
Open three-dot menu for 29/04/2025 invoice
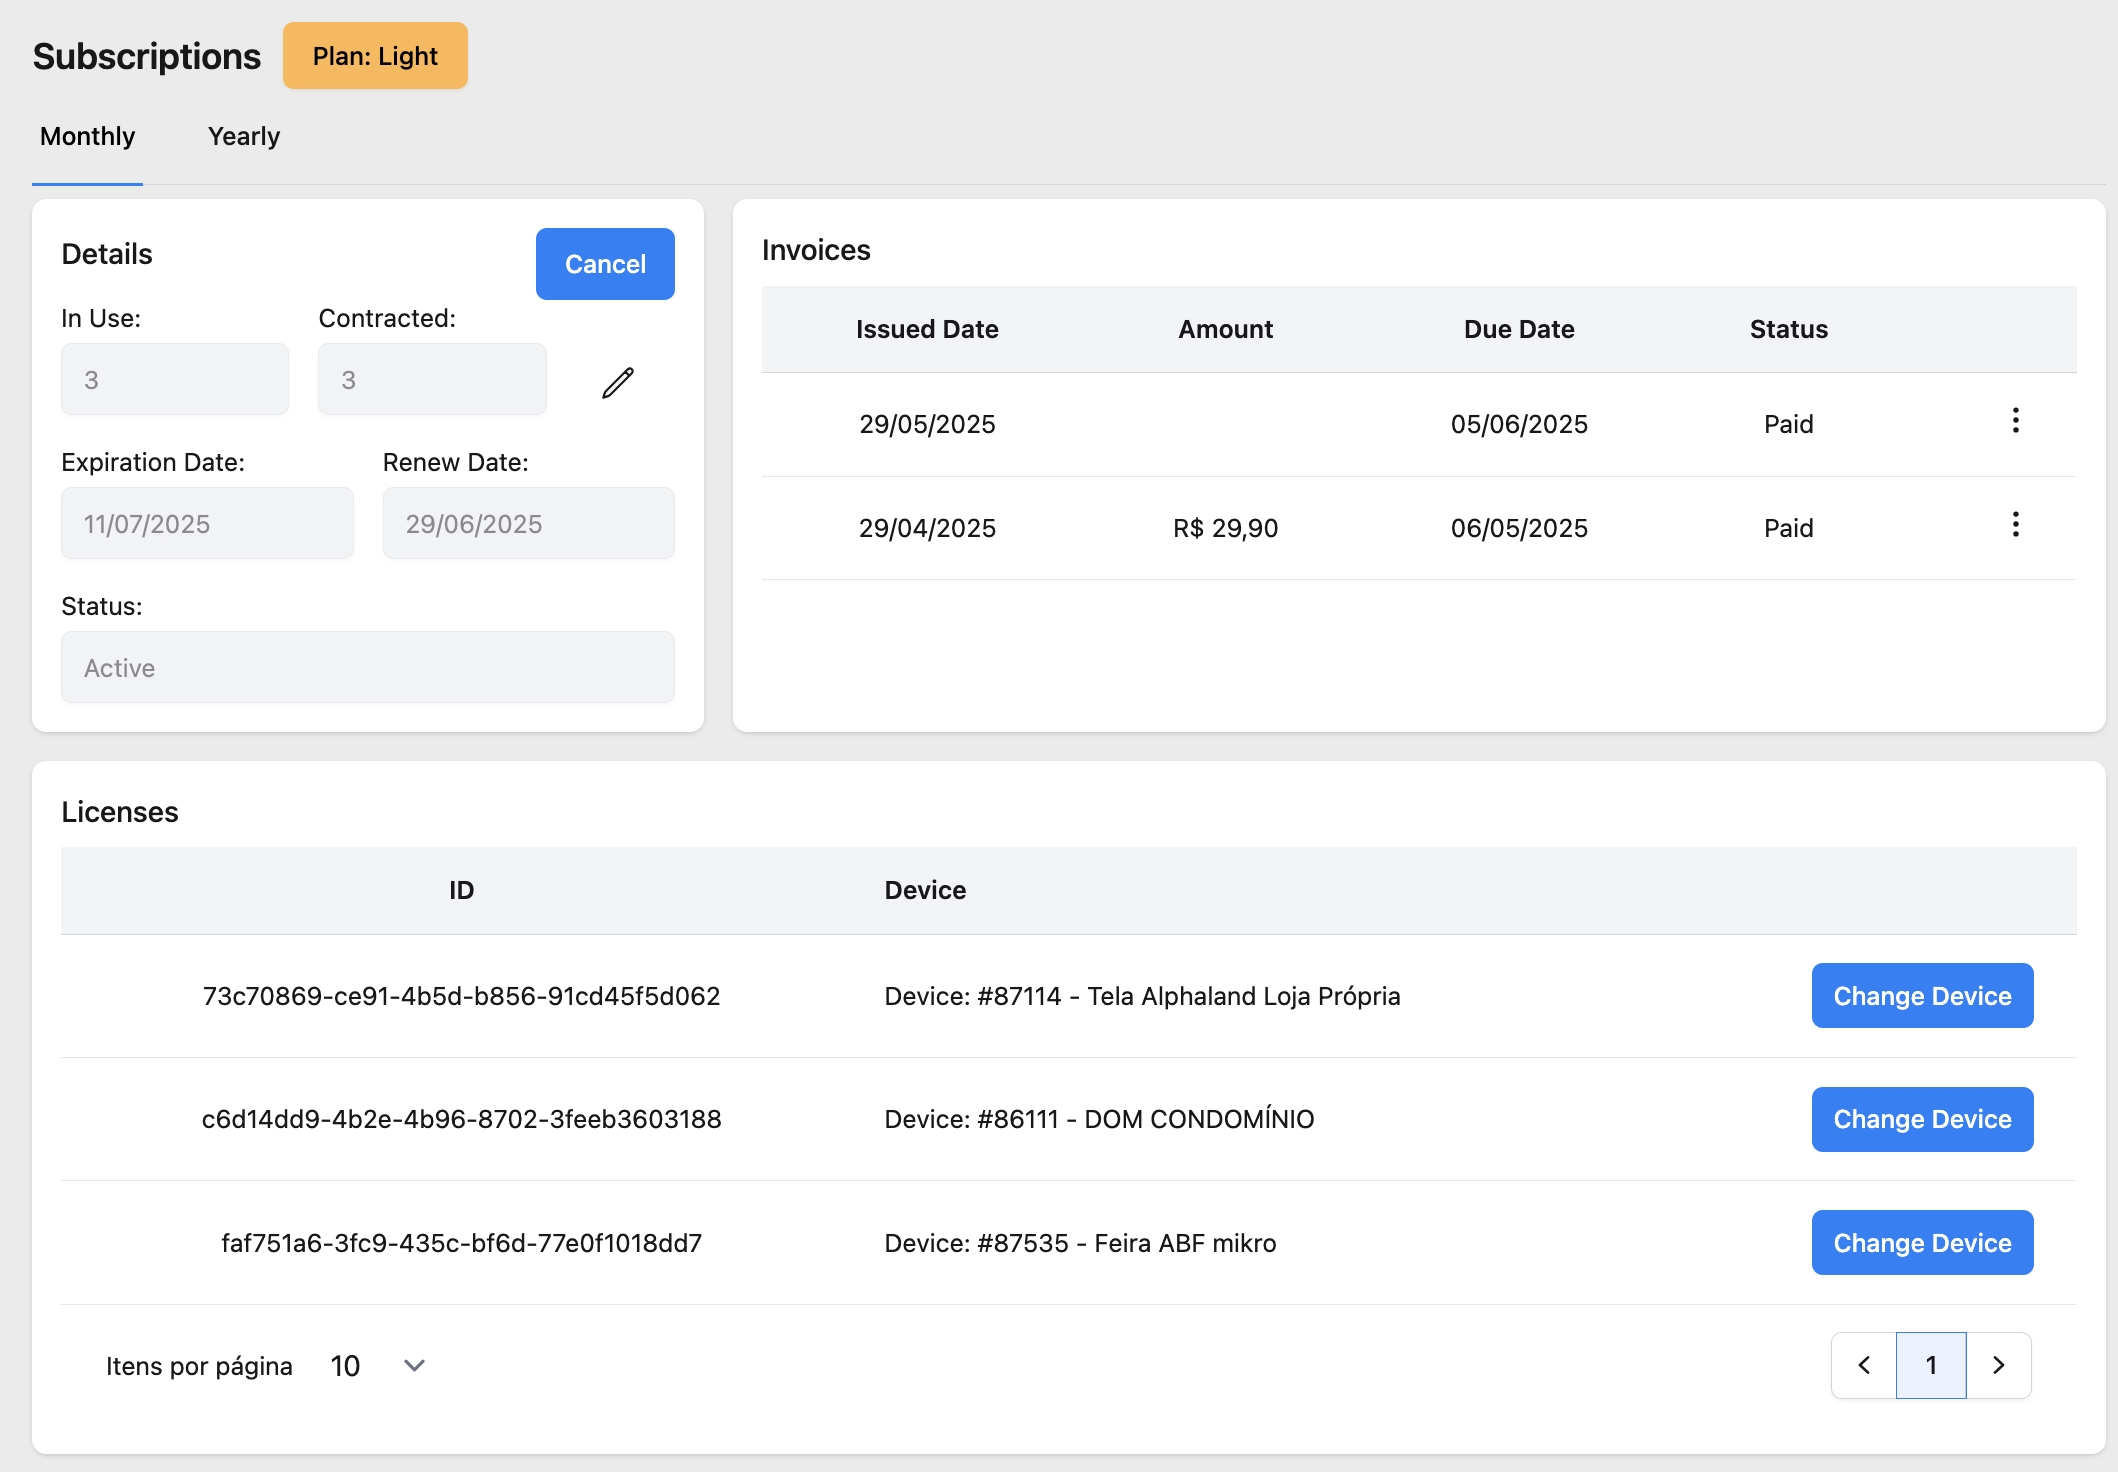click(x=2015, y=525)
